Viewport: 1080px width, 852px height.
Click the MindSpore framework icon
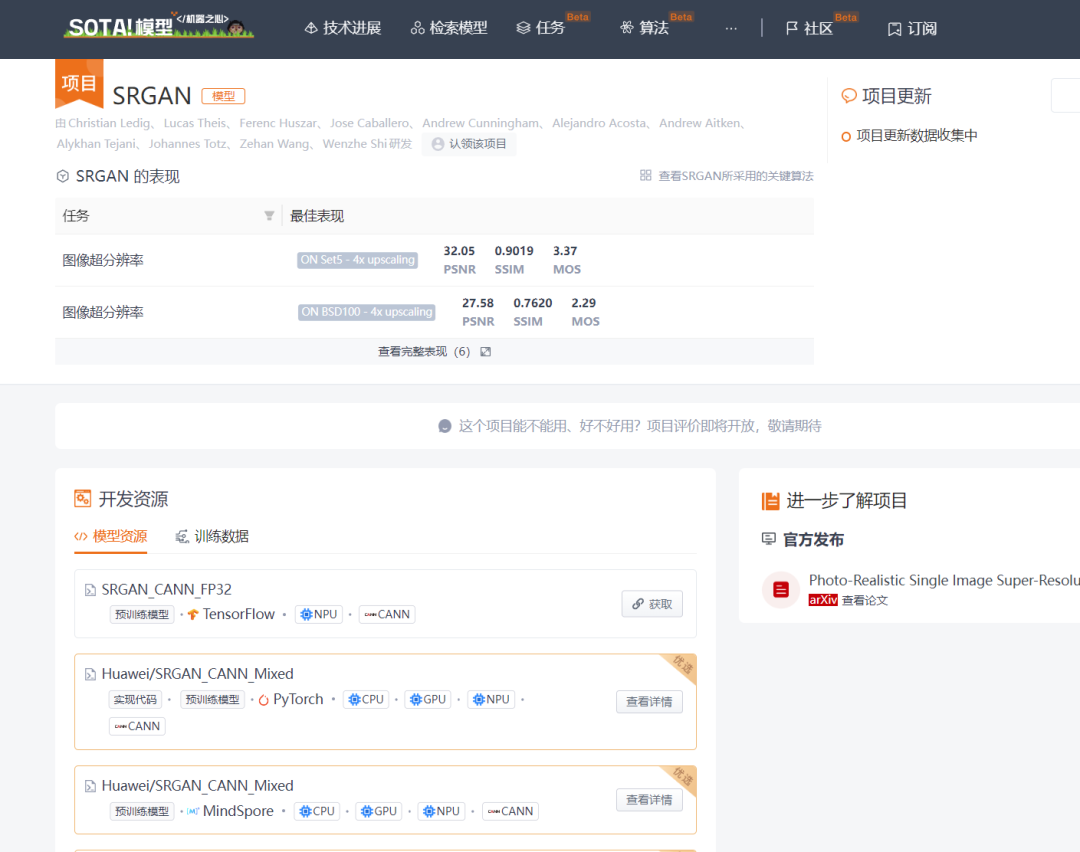[194, 811]
